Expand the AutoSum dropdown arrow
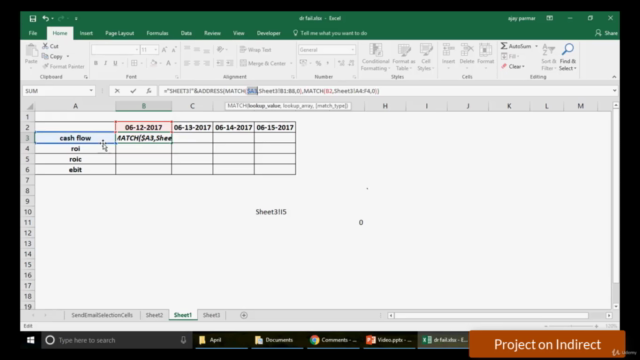Screen dimensions: 640x360 point(536,46)
